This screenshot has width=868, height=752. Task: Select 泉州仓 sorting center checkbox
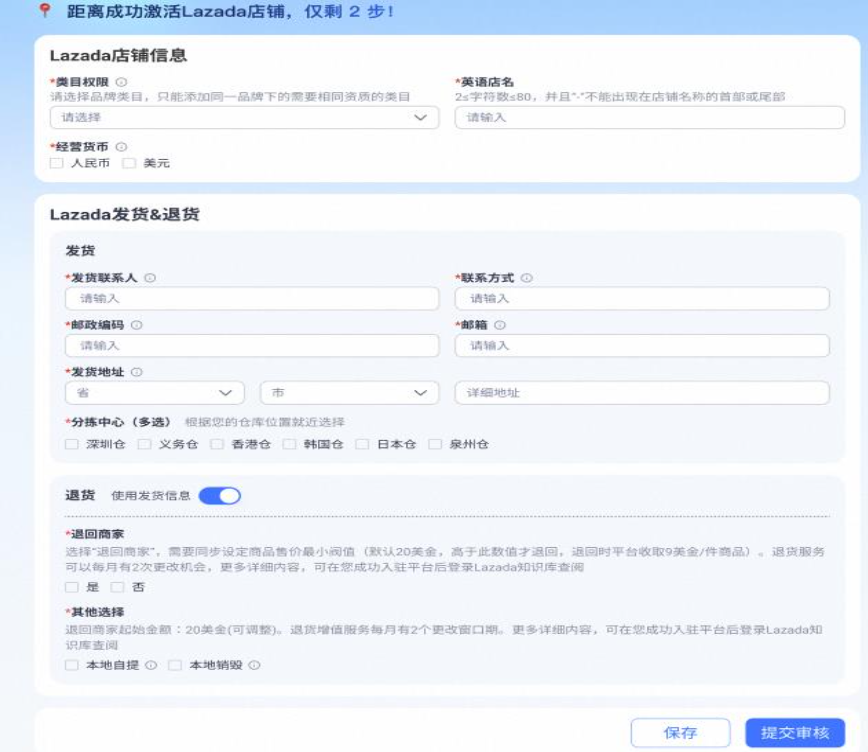[x=435, y=444]
